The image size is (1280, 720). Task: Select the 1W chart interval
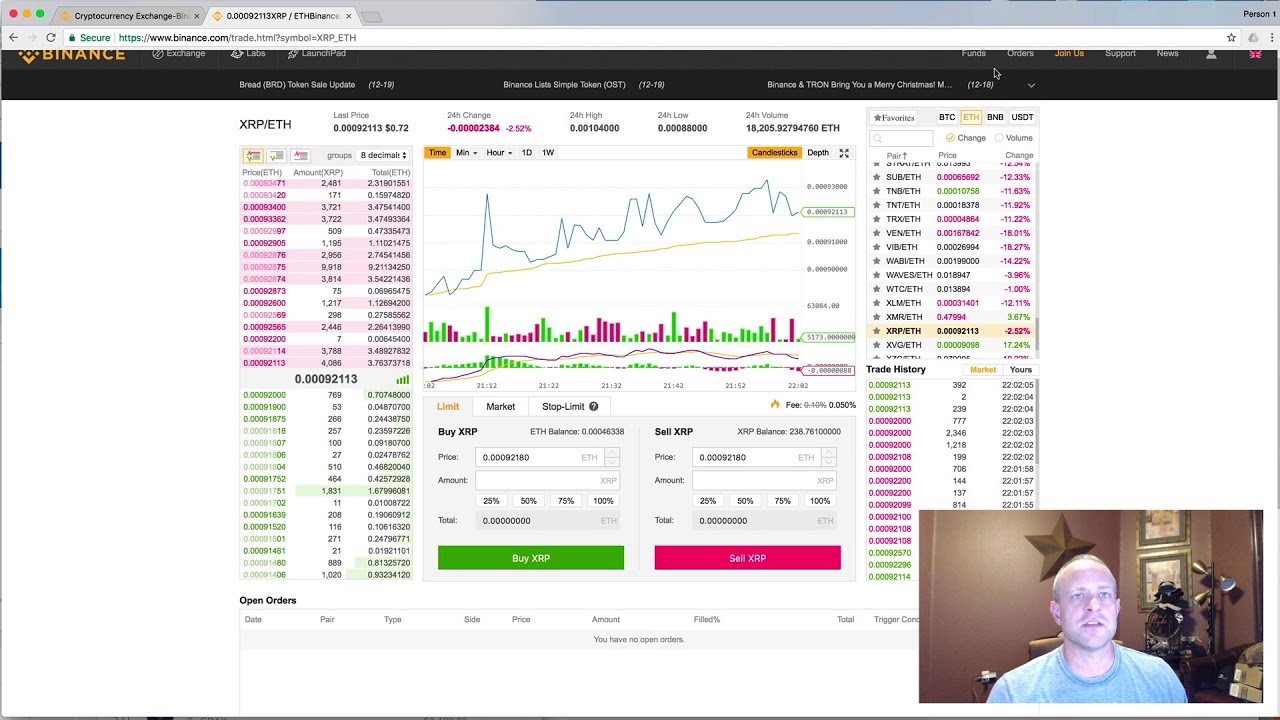click(x=548, y=153)
